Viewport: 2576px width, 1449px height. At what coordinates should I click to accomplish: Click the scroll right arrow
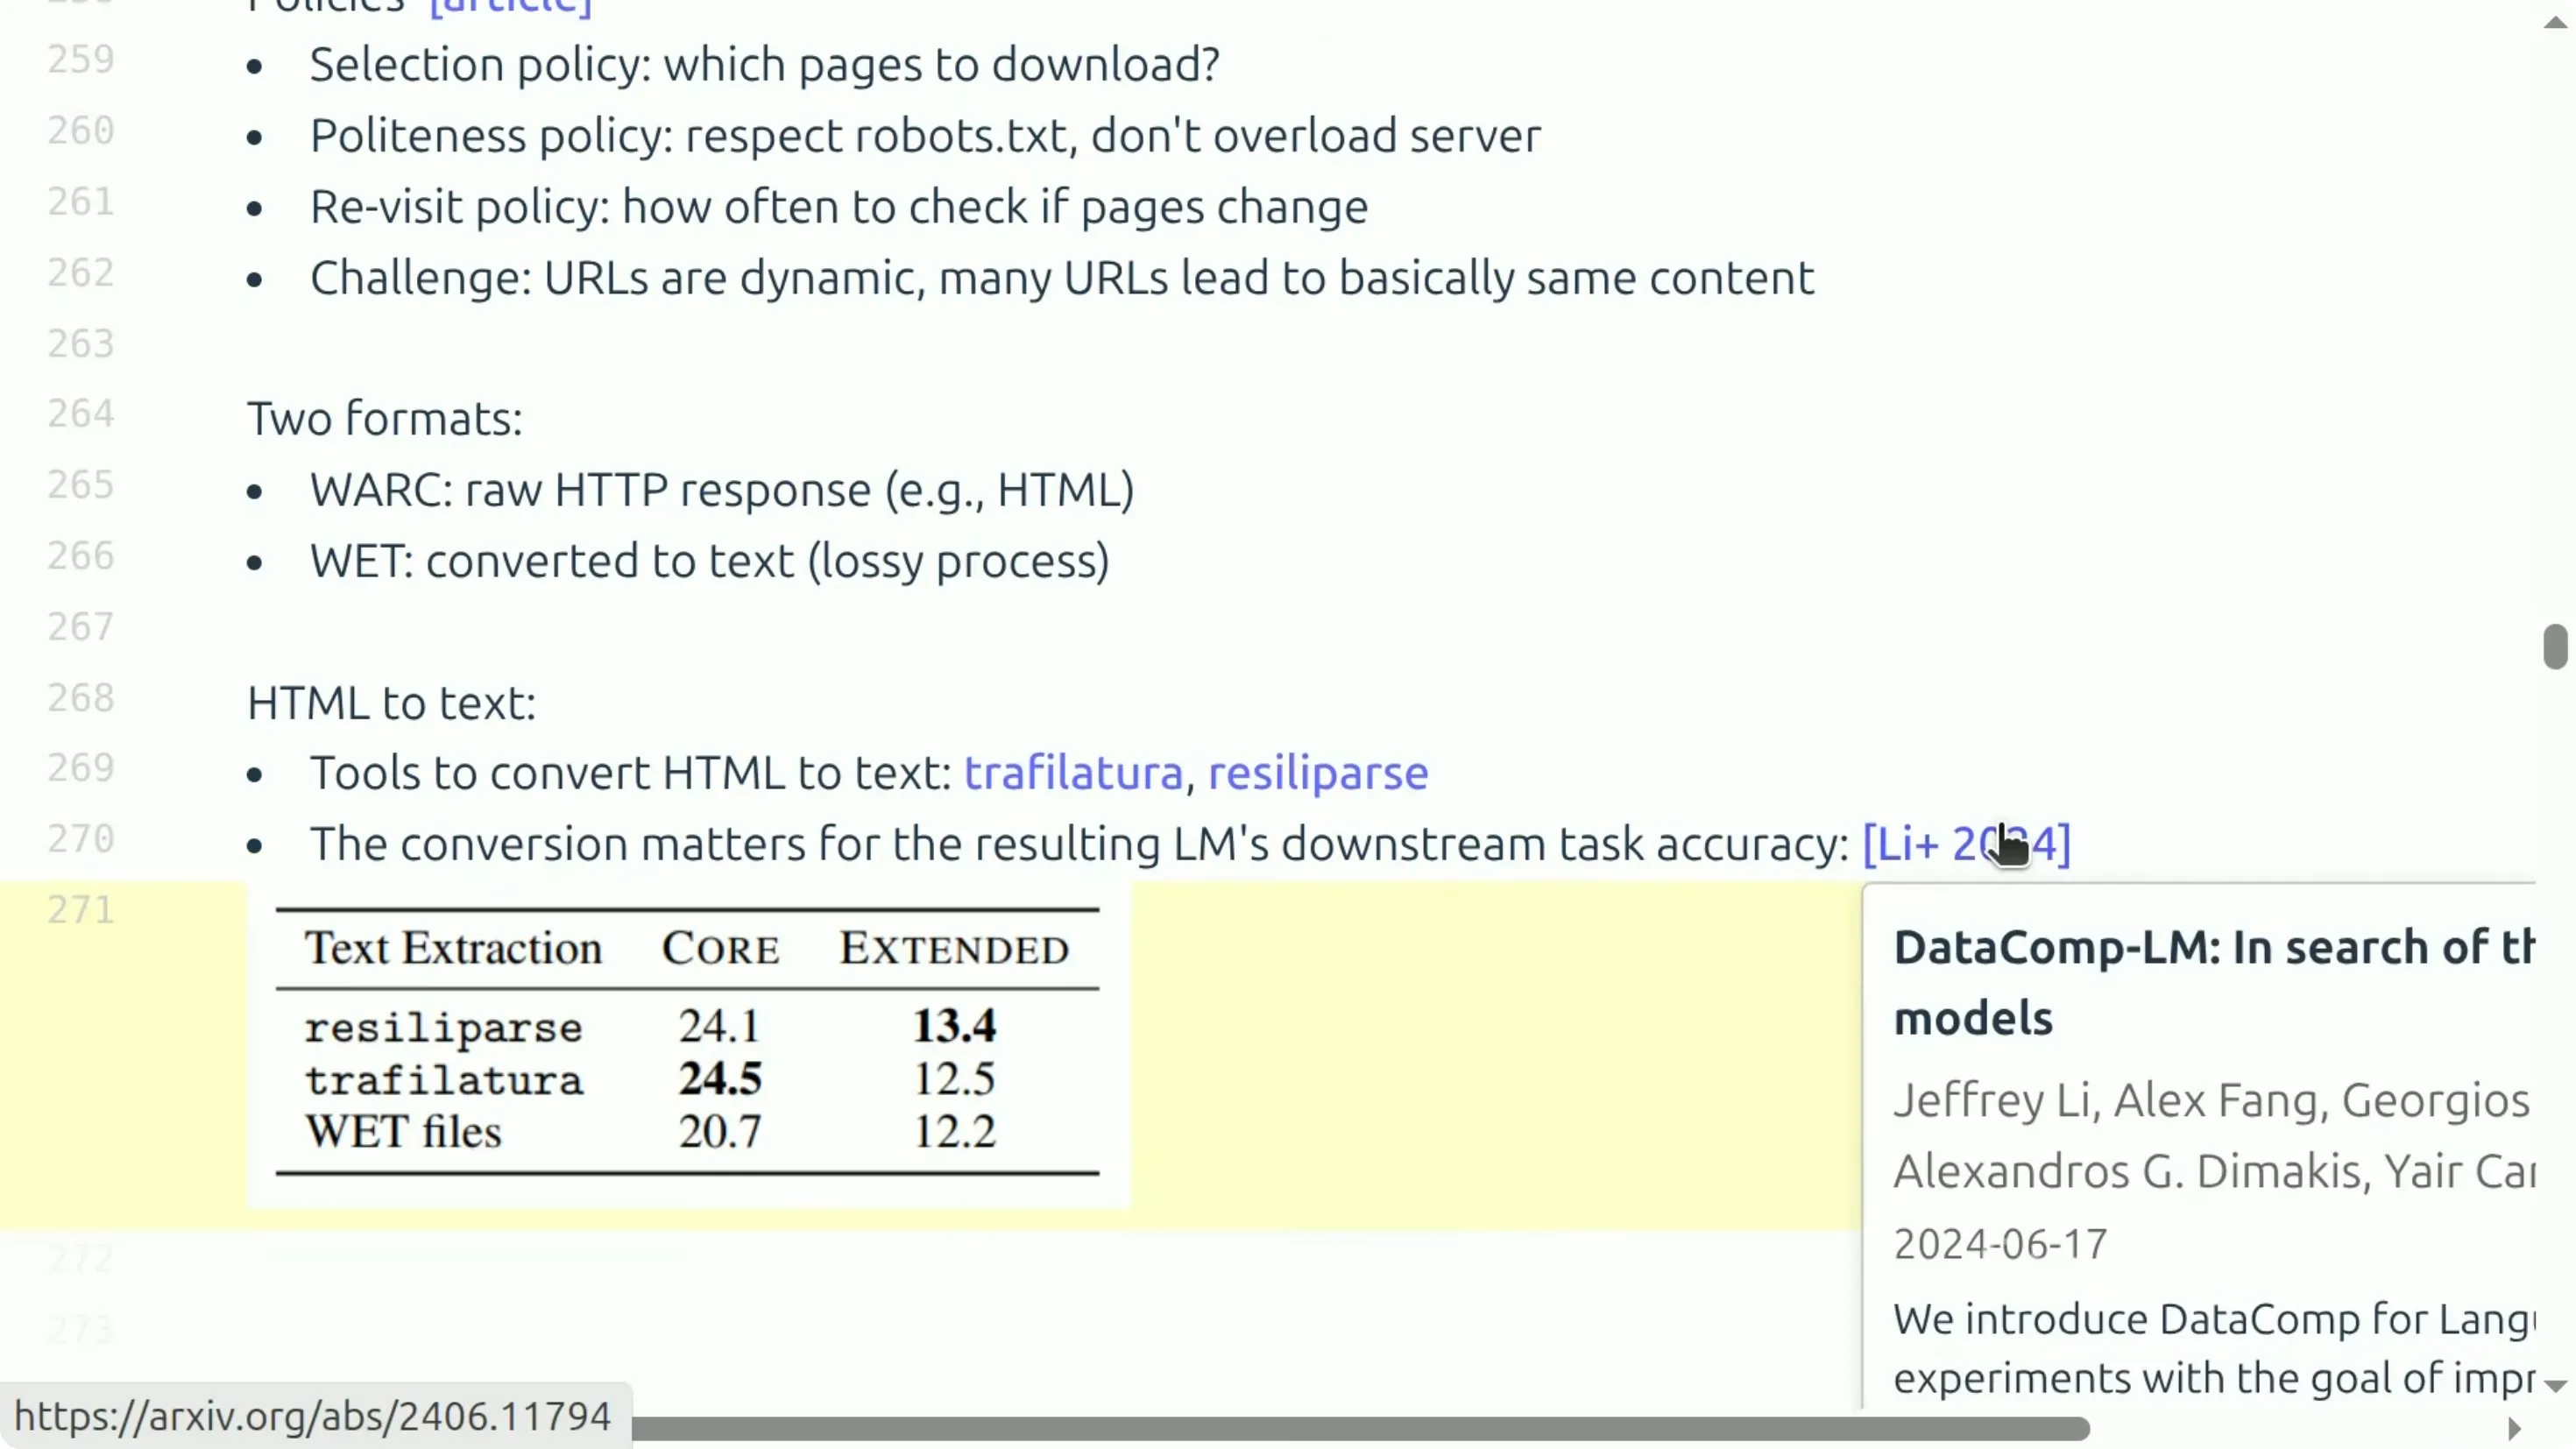(2514, 1429)
